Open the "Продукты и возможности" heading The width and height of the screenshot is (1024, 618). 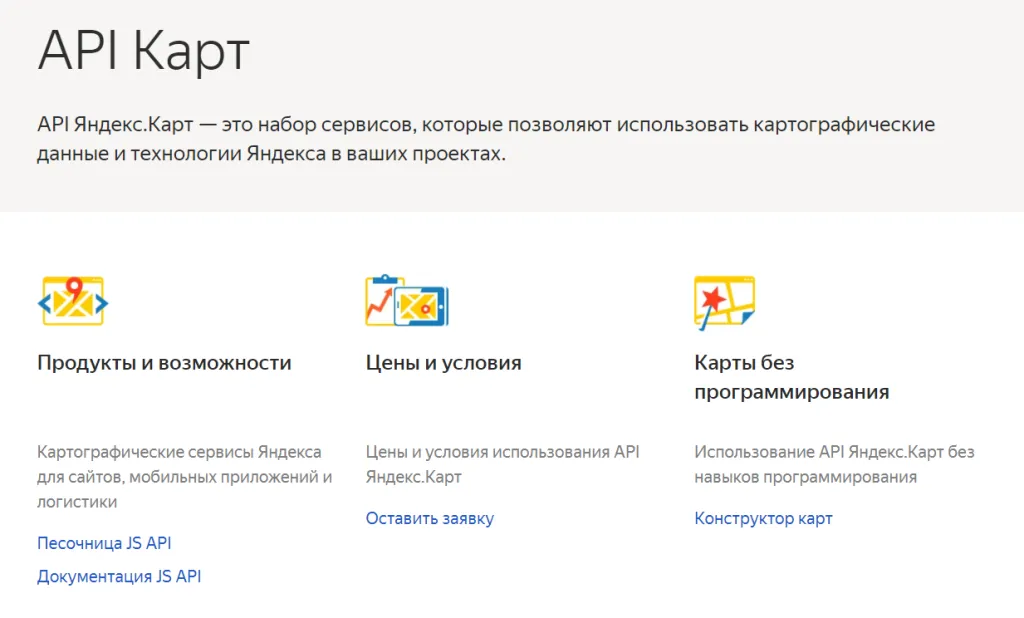[x=164, y=363]
